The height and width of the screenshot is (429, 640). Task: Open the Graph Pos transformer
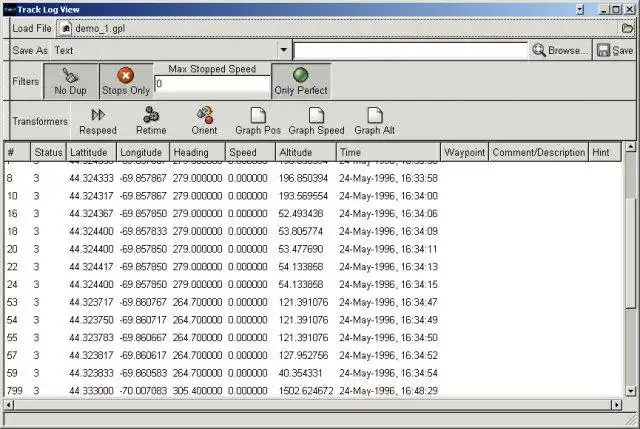pyautogui.click(x=258, y=121)
